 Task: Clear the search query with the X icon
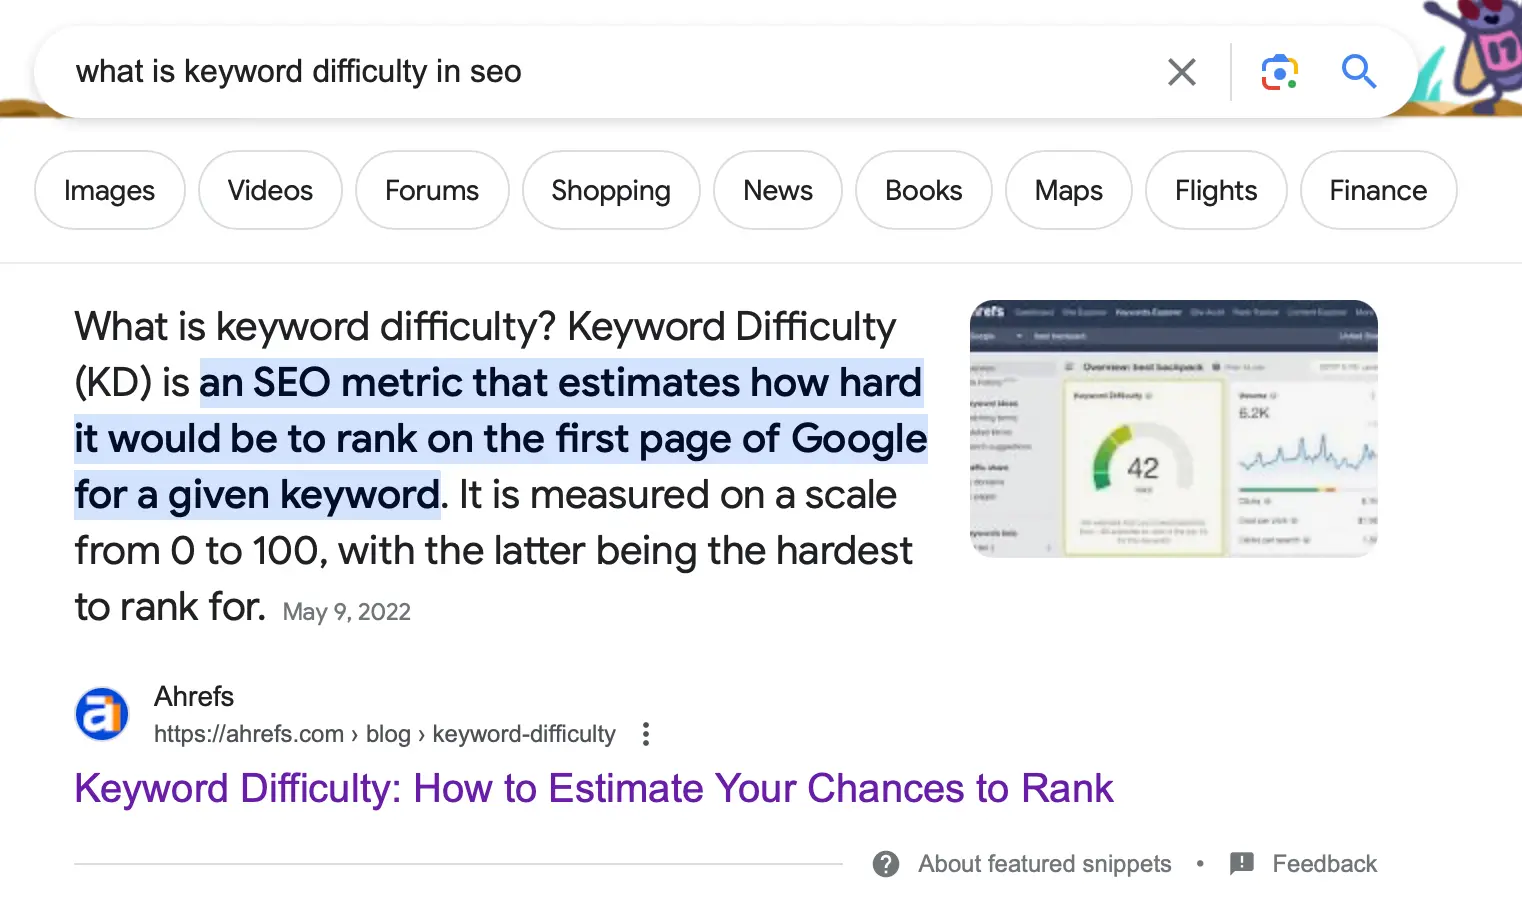(x=1181, y=72)
